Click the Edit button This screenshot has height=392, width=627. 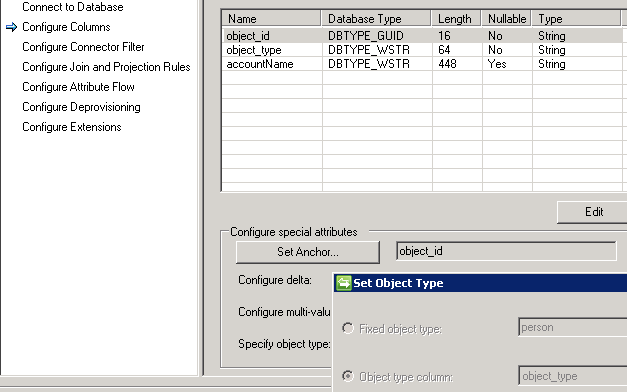[592, 212]
